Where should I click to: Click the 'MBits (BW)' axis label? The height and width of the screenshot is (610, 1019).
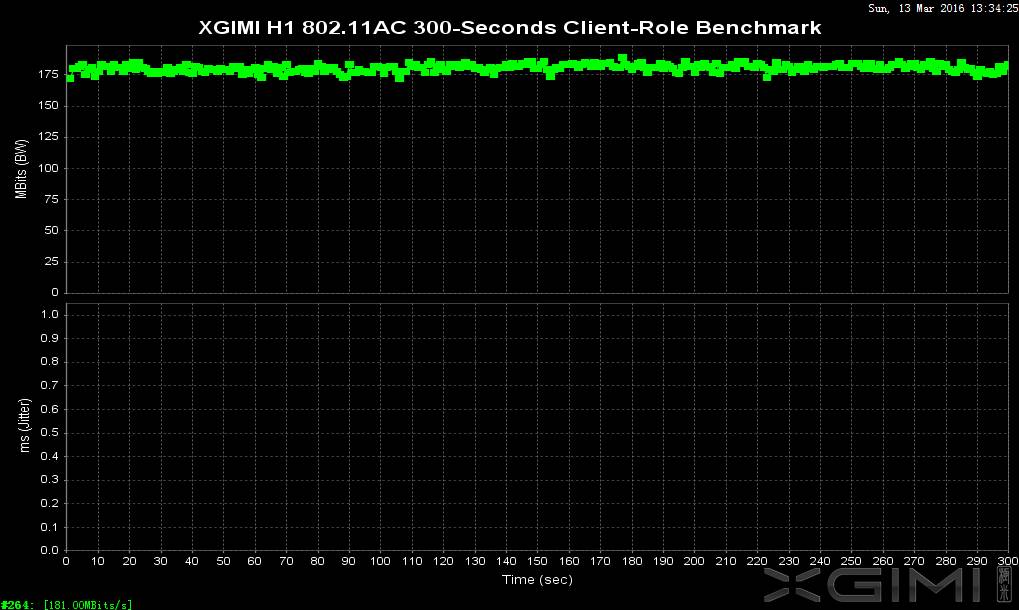(x=21, y=169)
